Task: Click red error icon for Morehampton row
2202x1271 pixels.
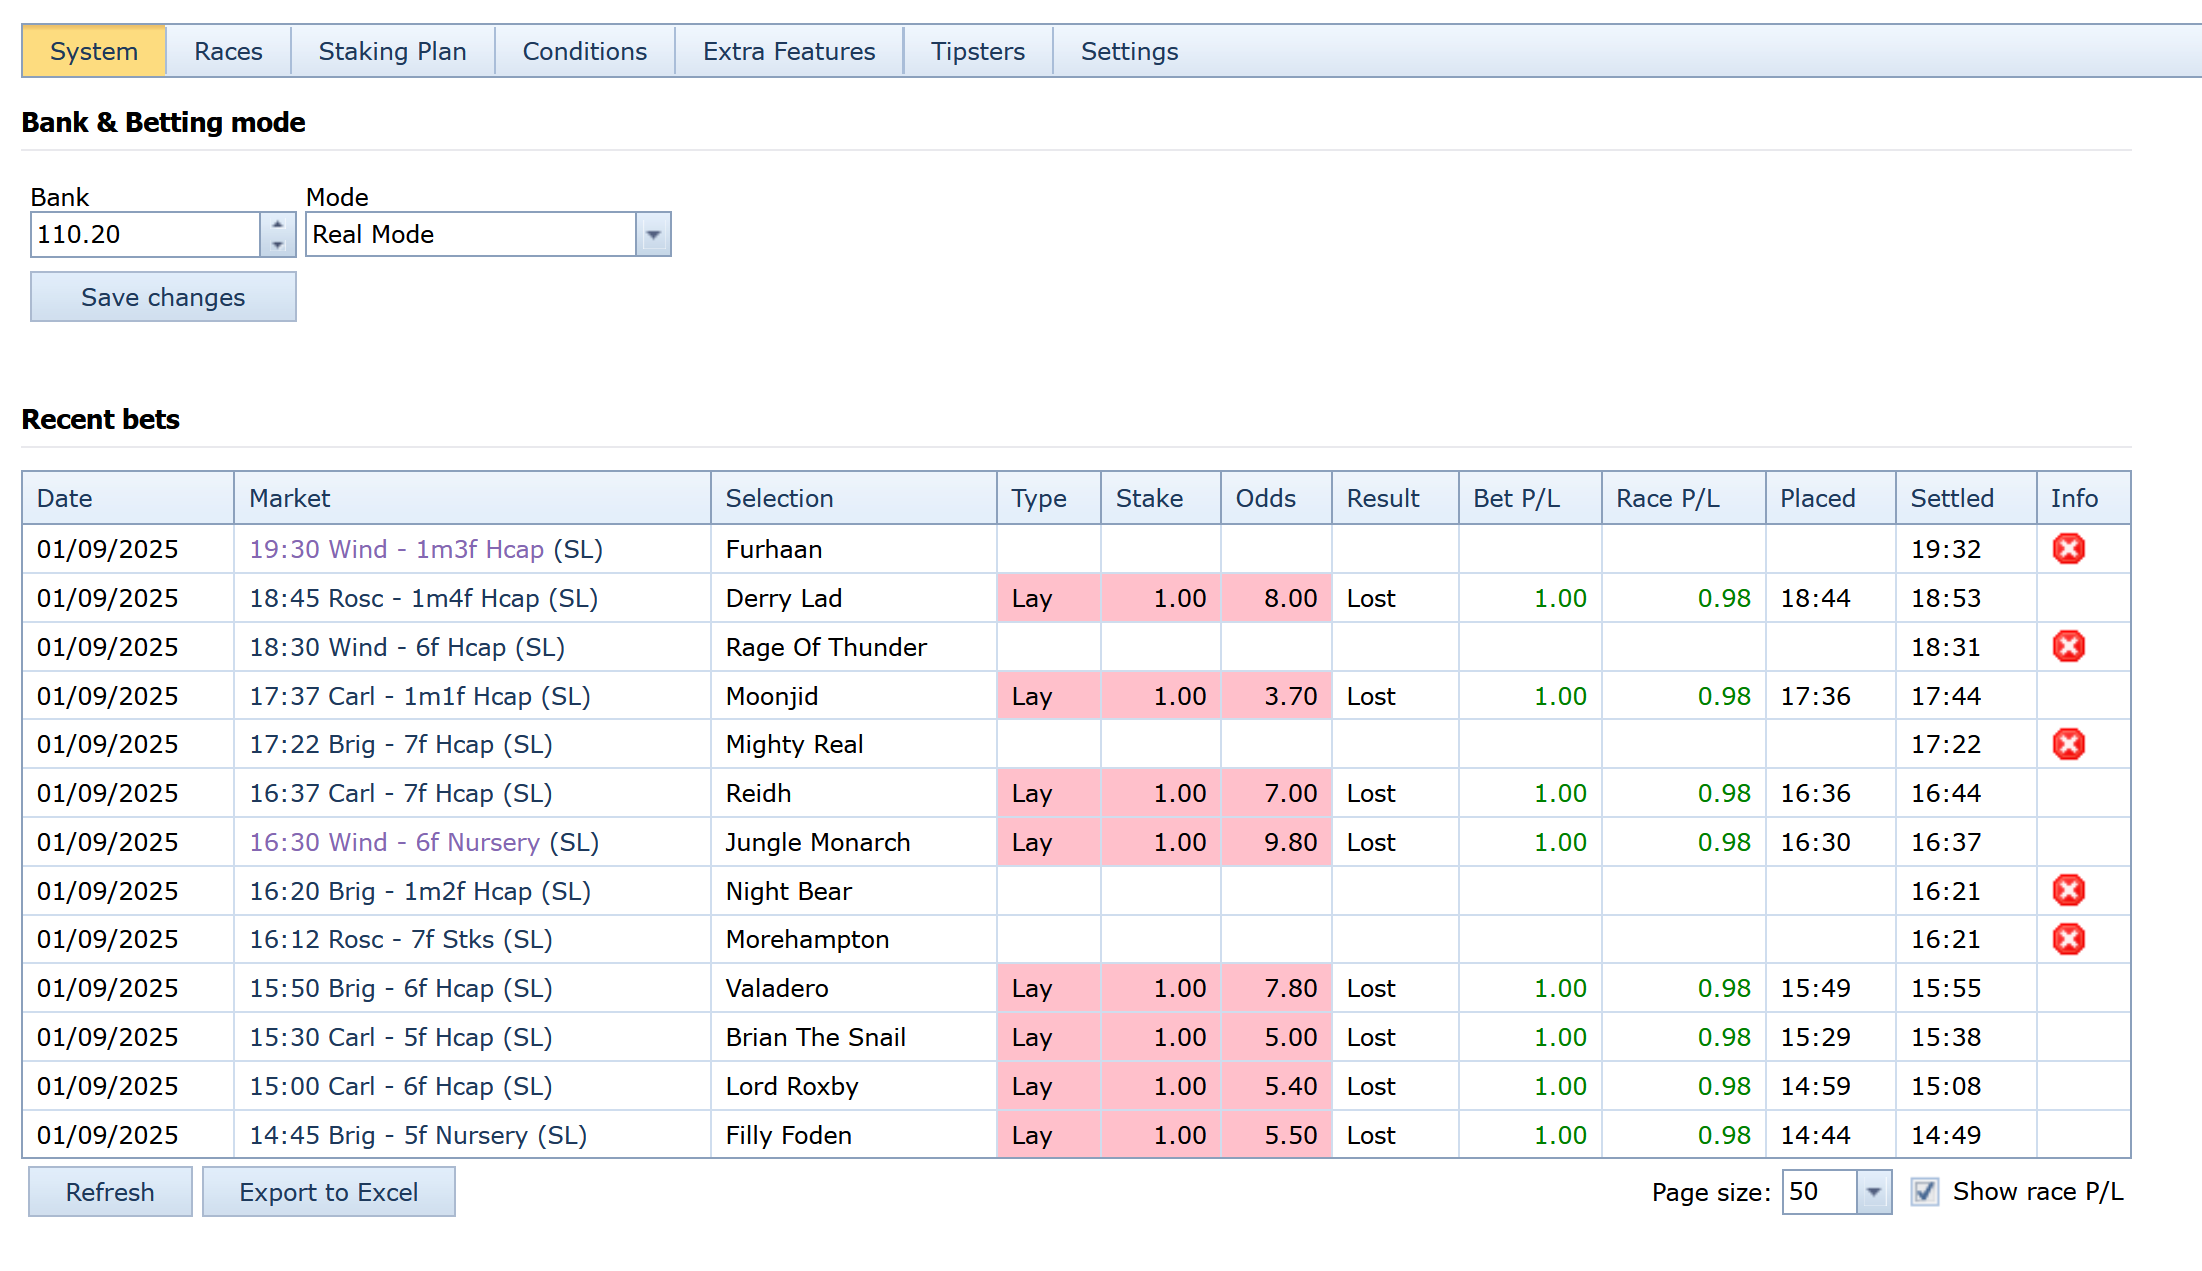Action: pyautogui.click(x=2068, y=939)
